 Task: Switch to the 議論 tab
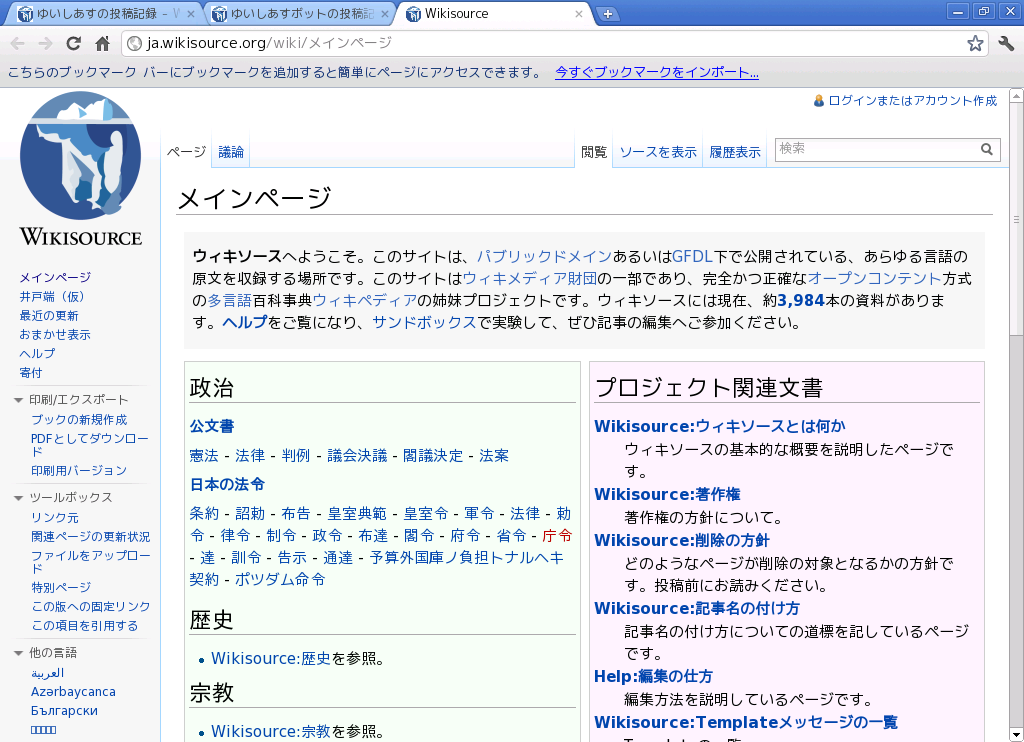[231, 152]
